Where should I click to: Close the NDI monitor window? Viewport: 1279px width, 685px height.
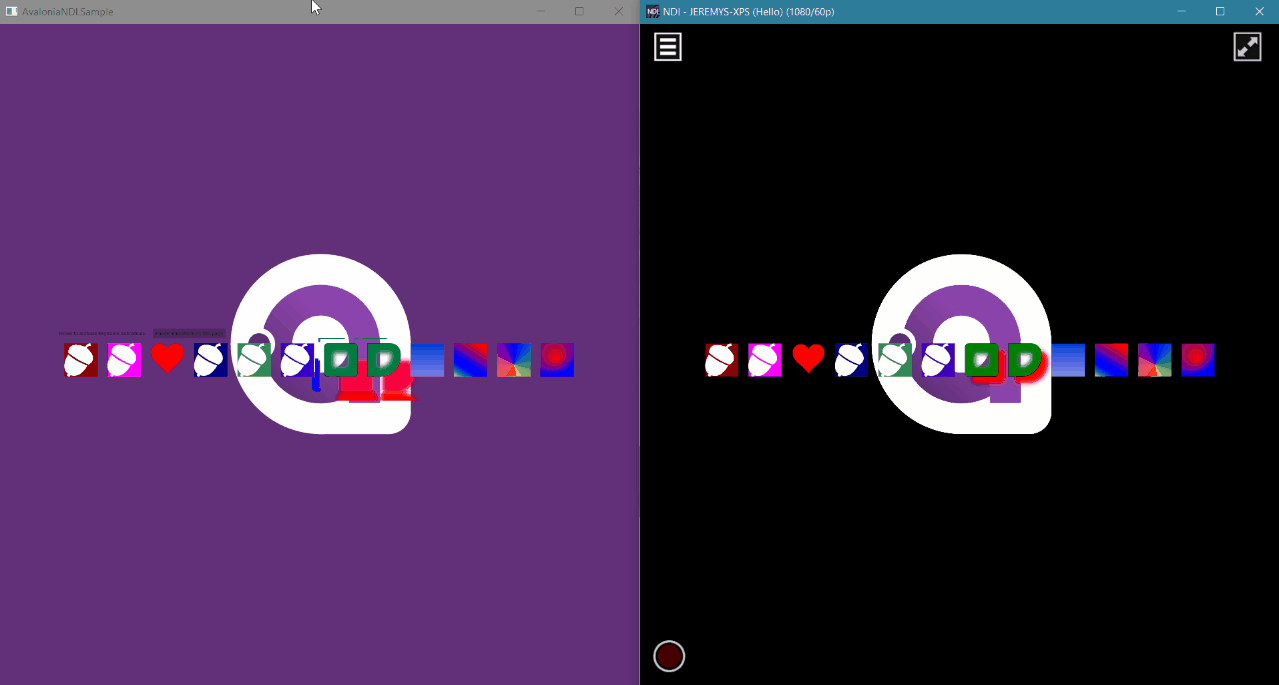[1259, 11]
